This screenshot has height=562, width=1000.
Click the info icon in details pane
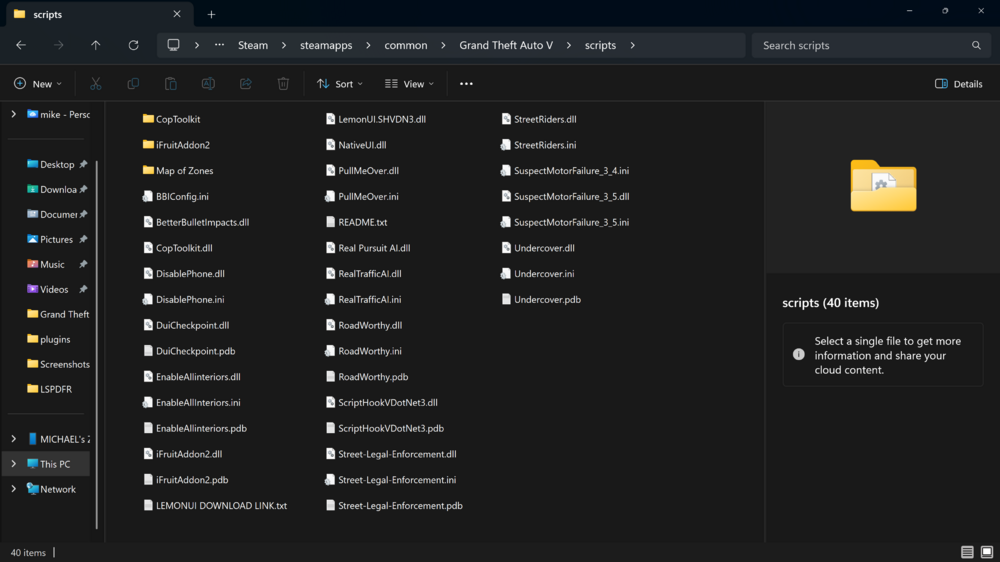coord(798,354)
